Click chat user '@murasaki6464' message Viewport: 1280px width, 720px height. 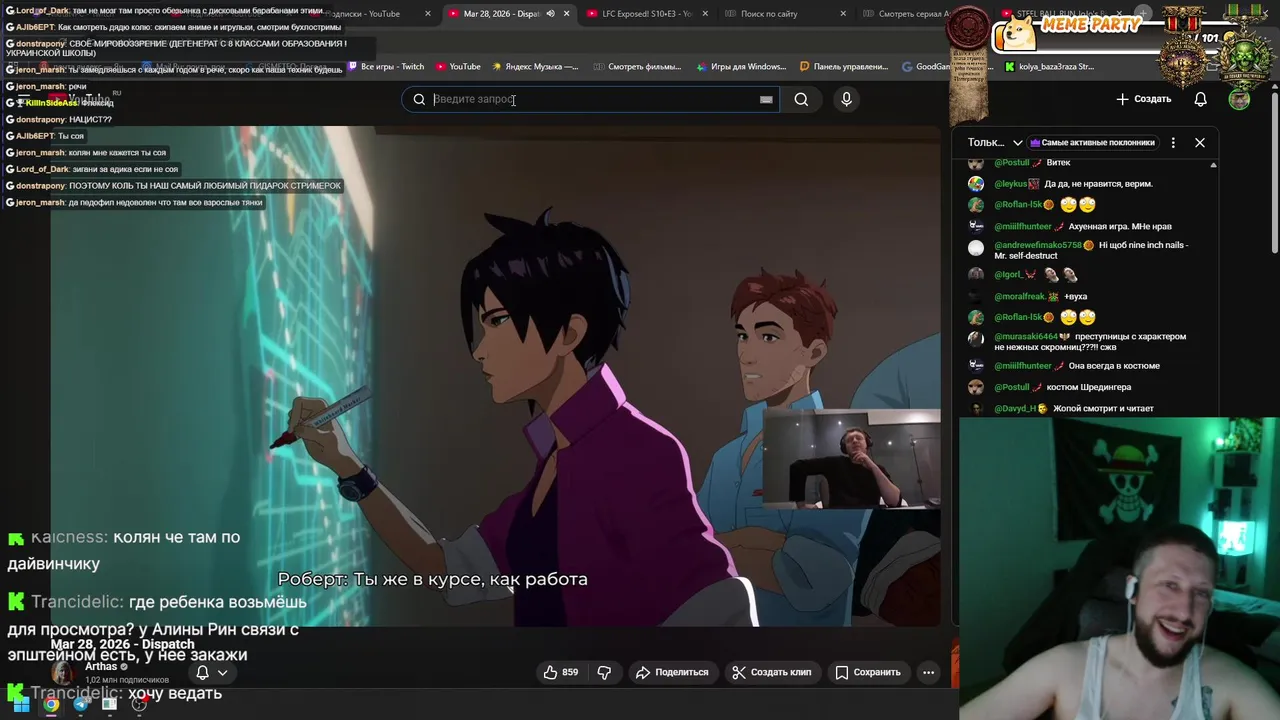pyautogui.click(x=1078, y=342)
